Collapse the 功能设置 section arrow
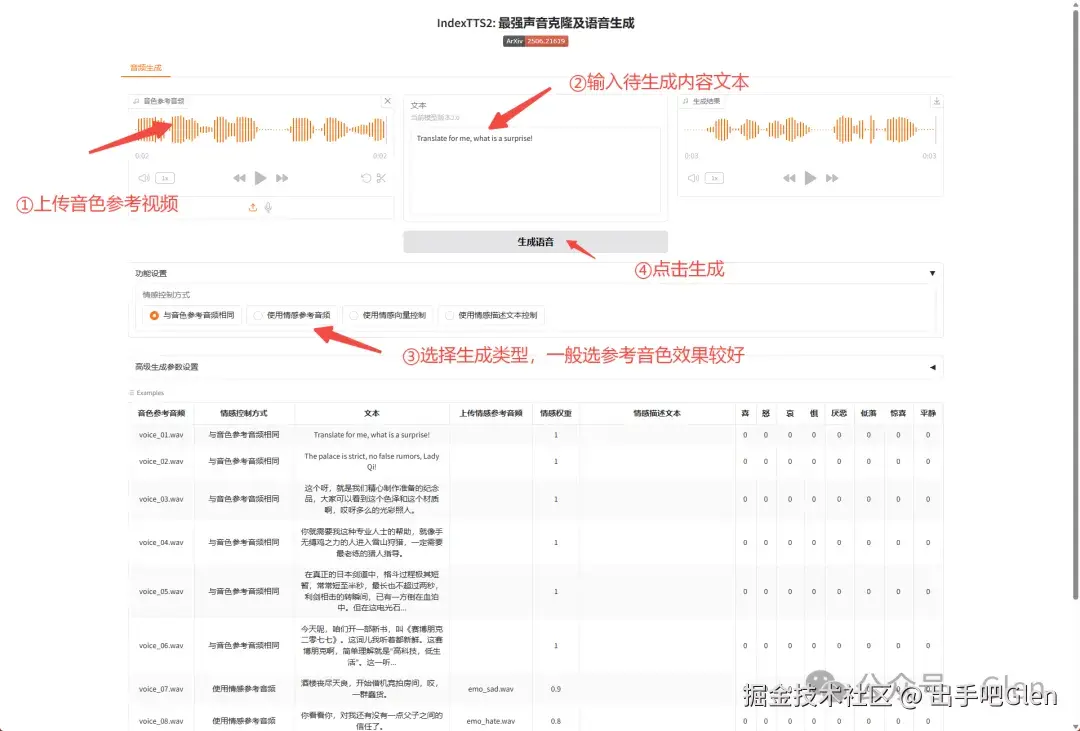This screenshot has width=1080, height=731. click(x=932, y=274)
